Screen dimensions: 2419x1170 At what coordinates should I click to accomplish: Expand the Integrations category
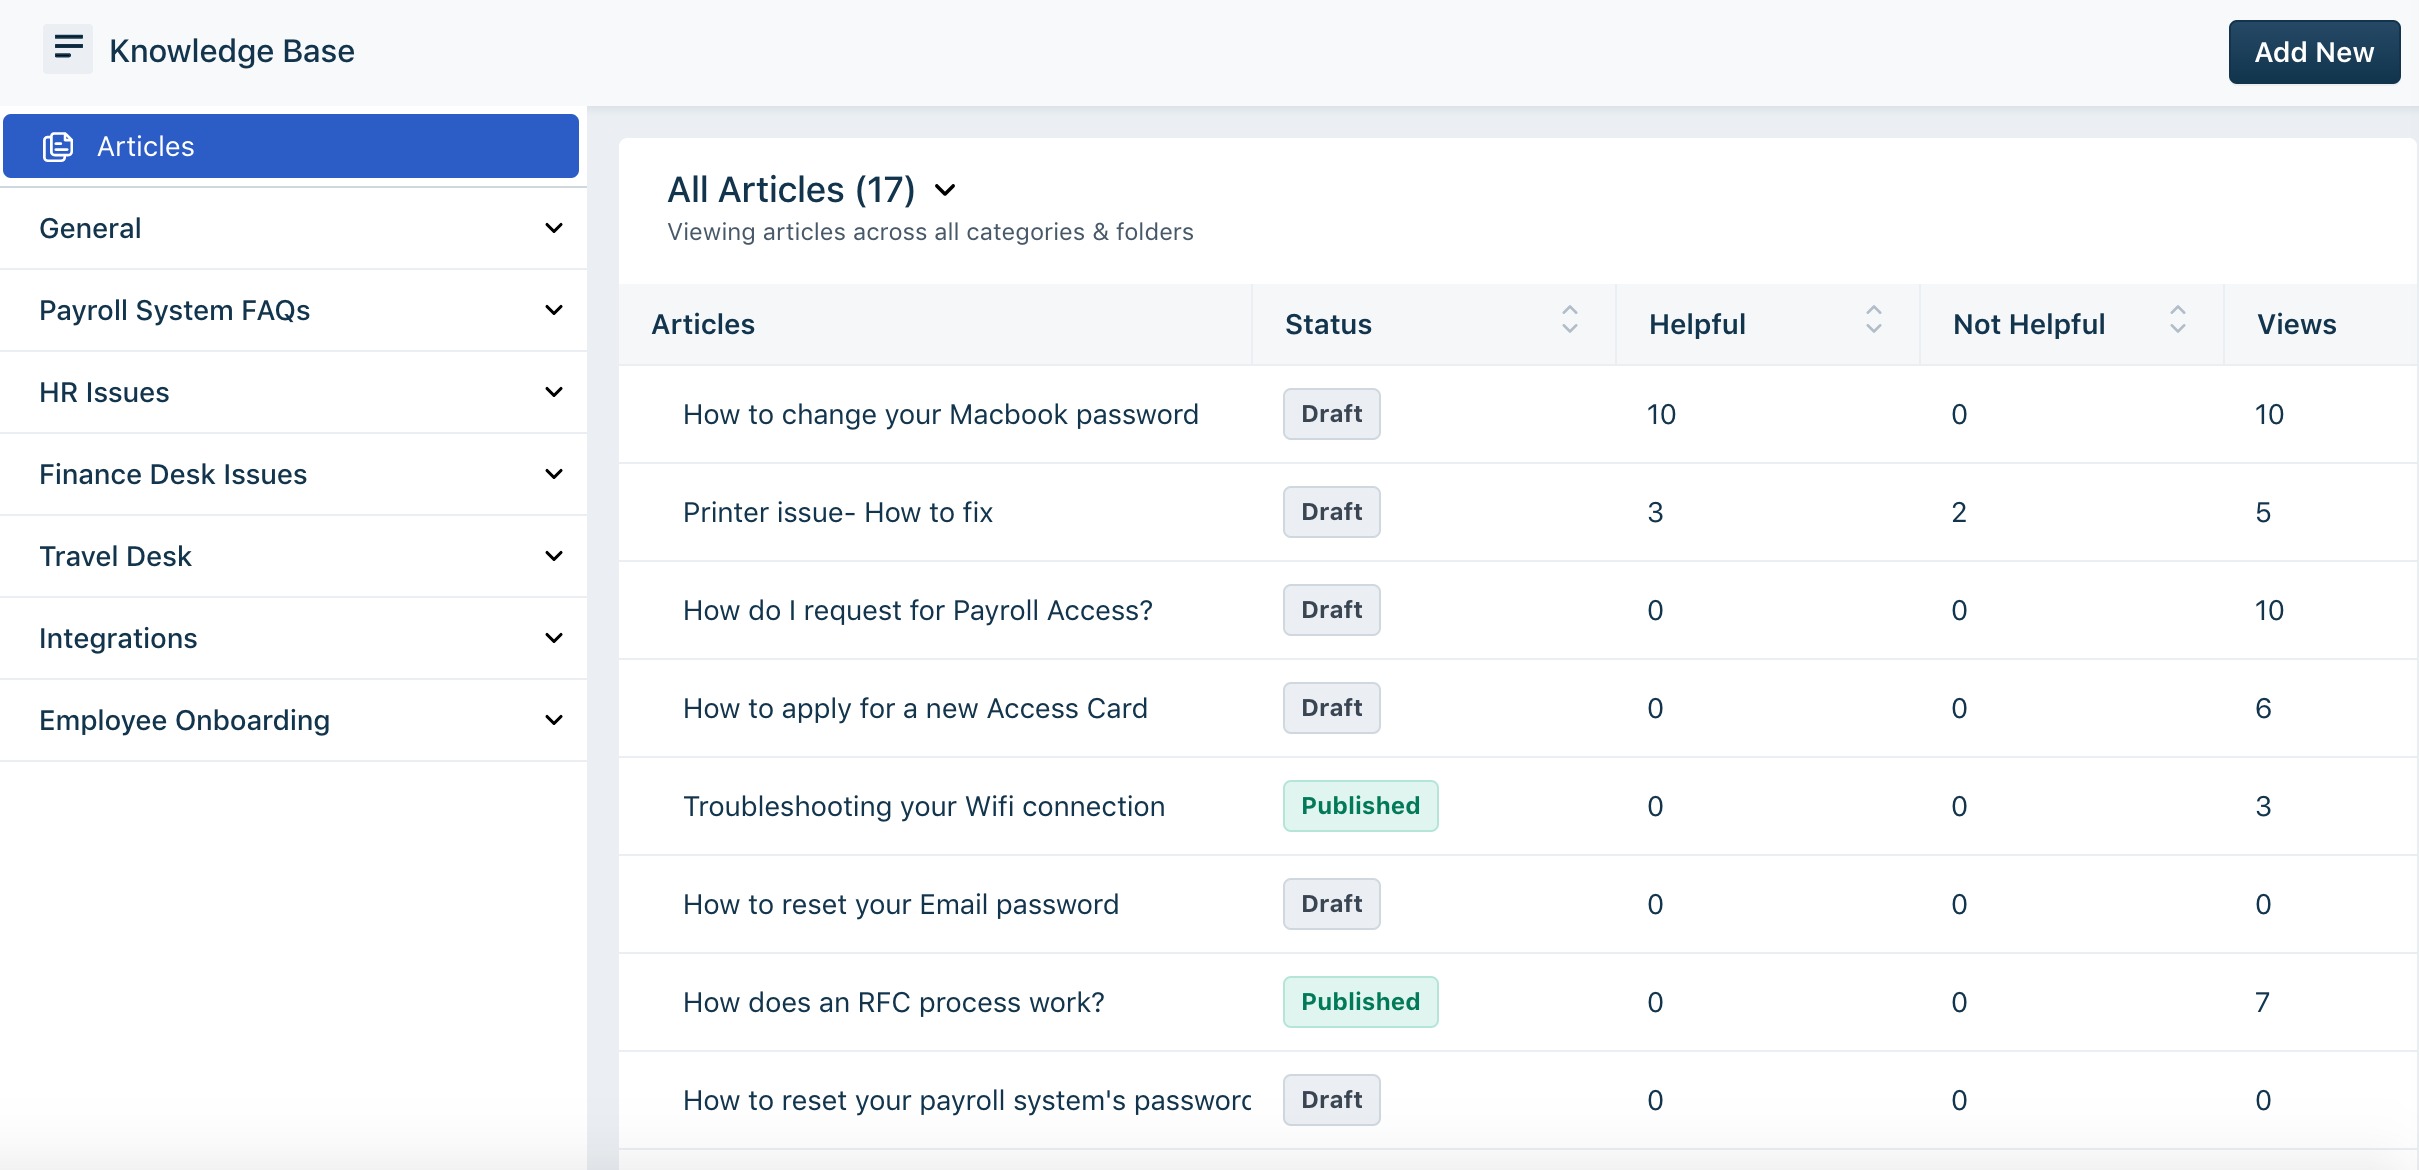tap(553, 639)
